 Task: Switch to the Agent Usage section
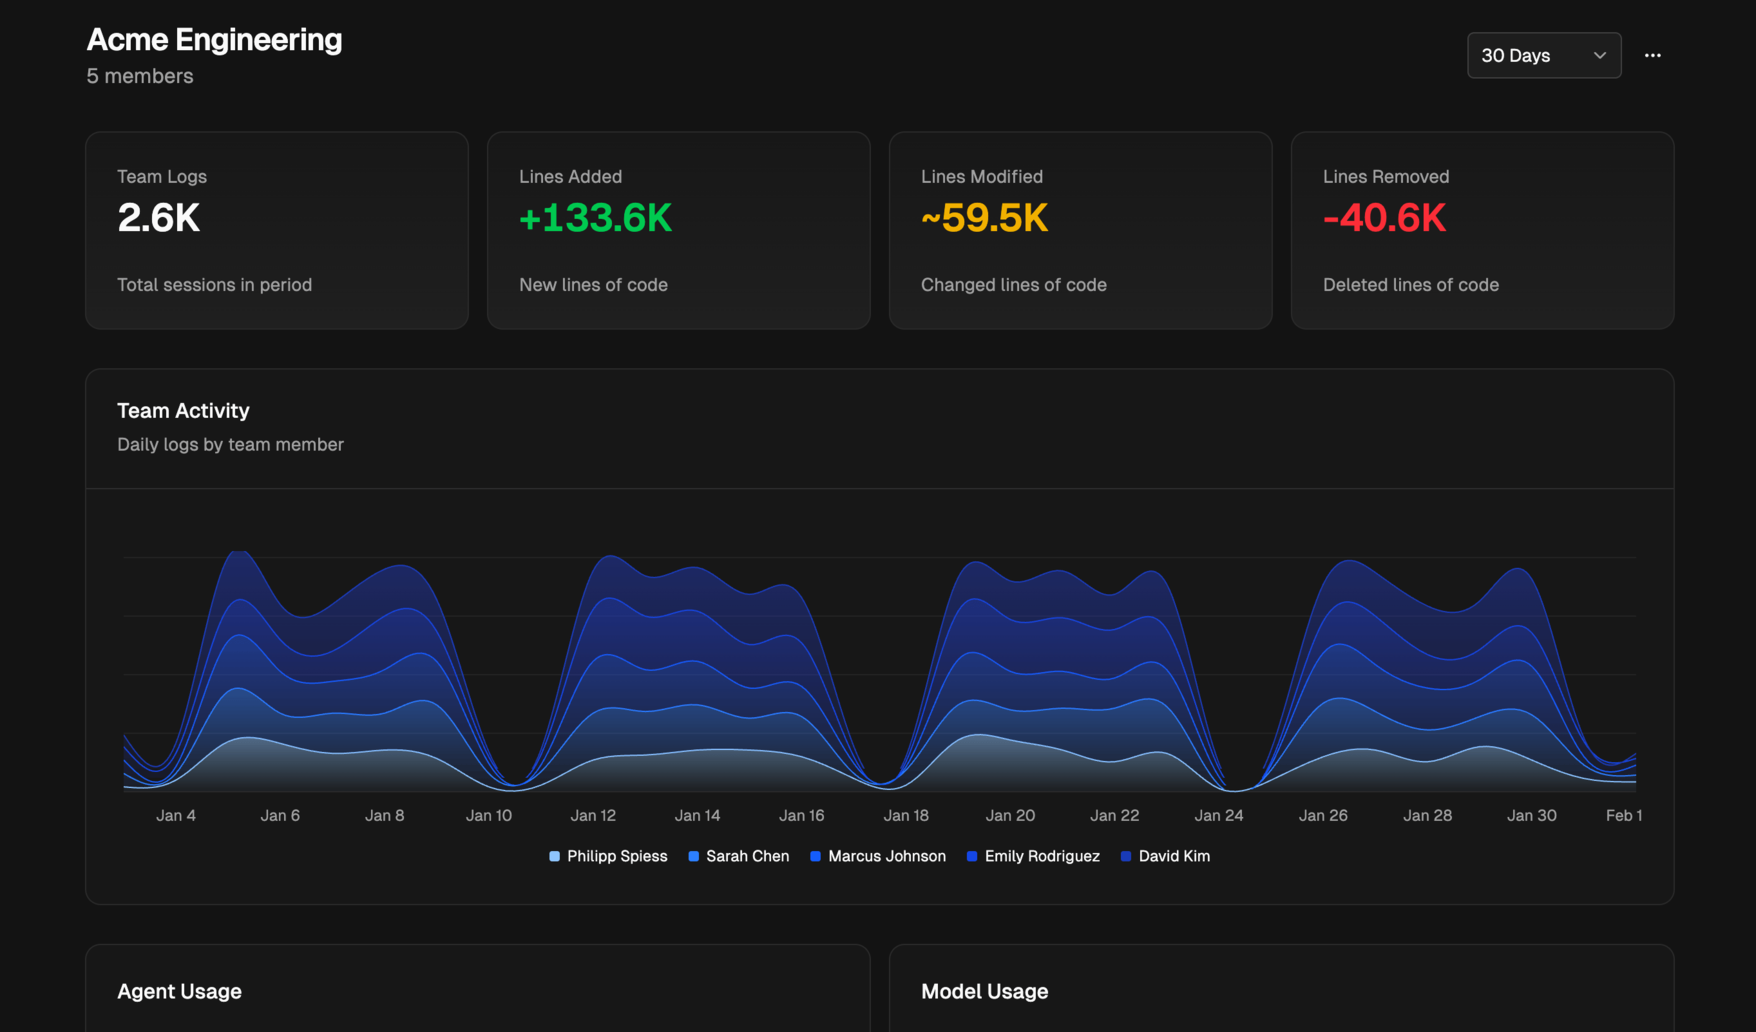(x=179, y=991)
